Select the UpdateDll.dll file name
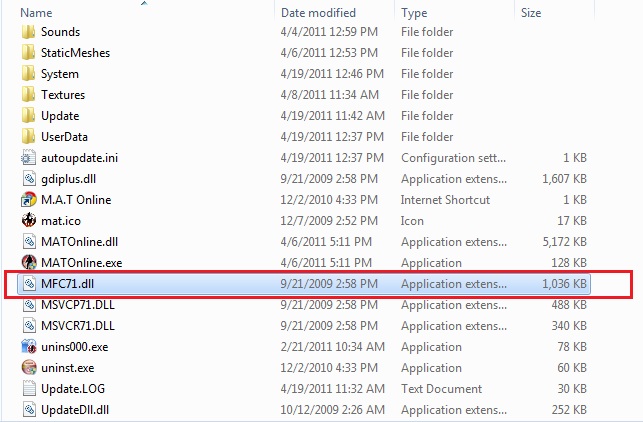 point(75,410)
